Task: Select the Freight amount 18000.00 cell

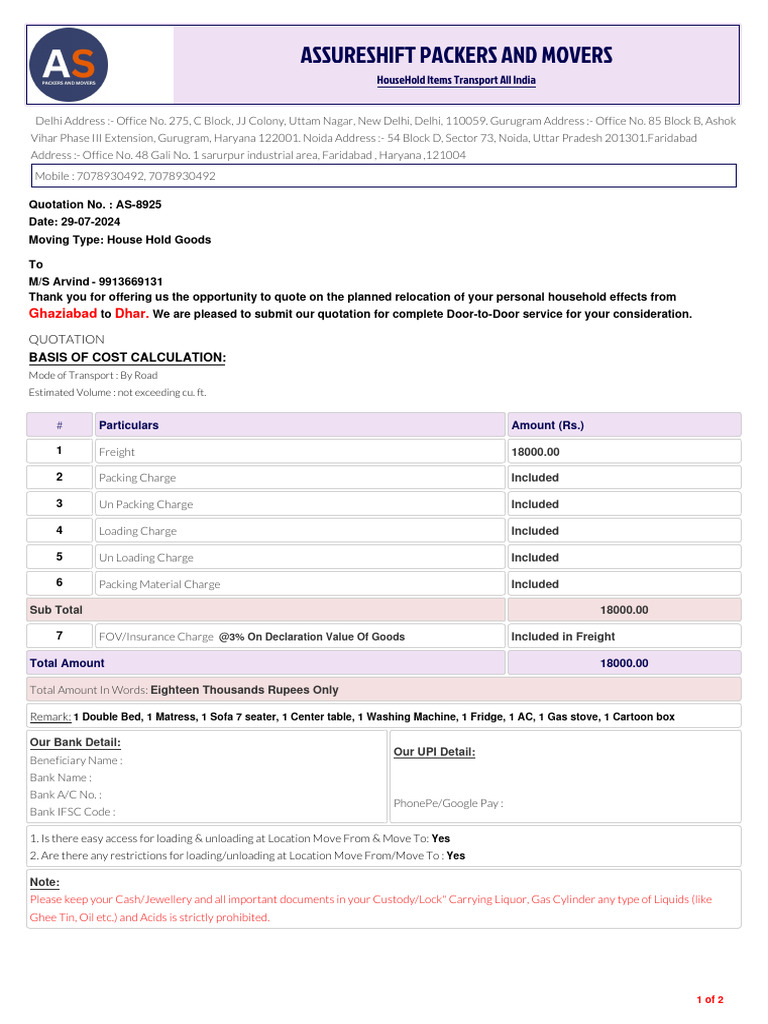Action: coord(624,452)
